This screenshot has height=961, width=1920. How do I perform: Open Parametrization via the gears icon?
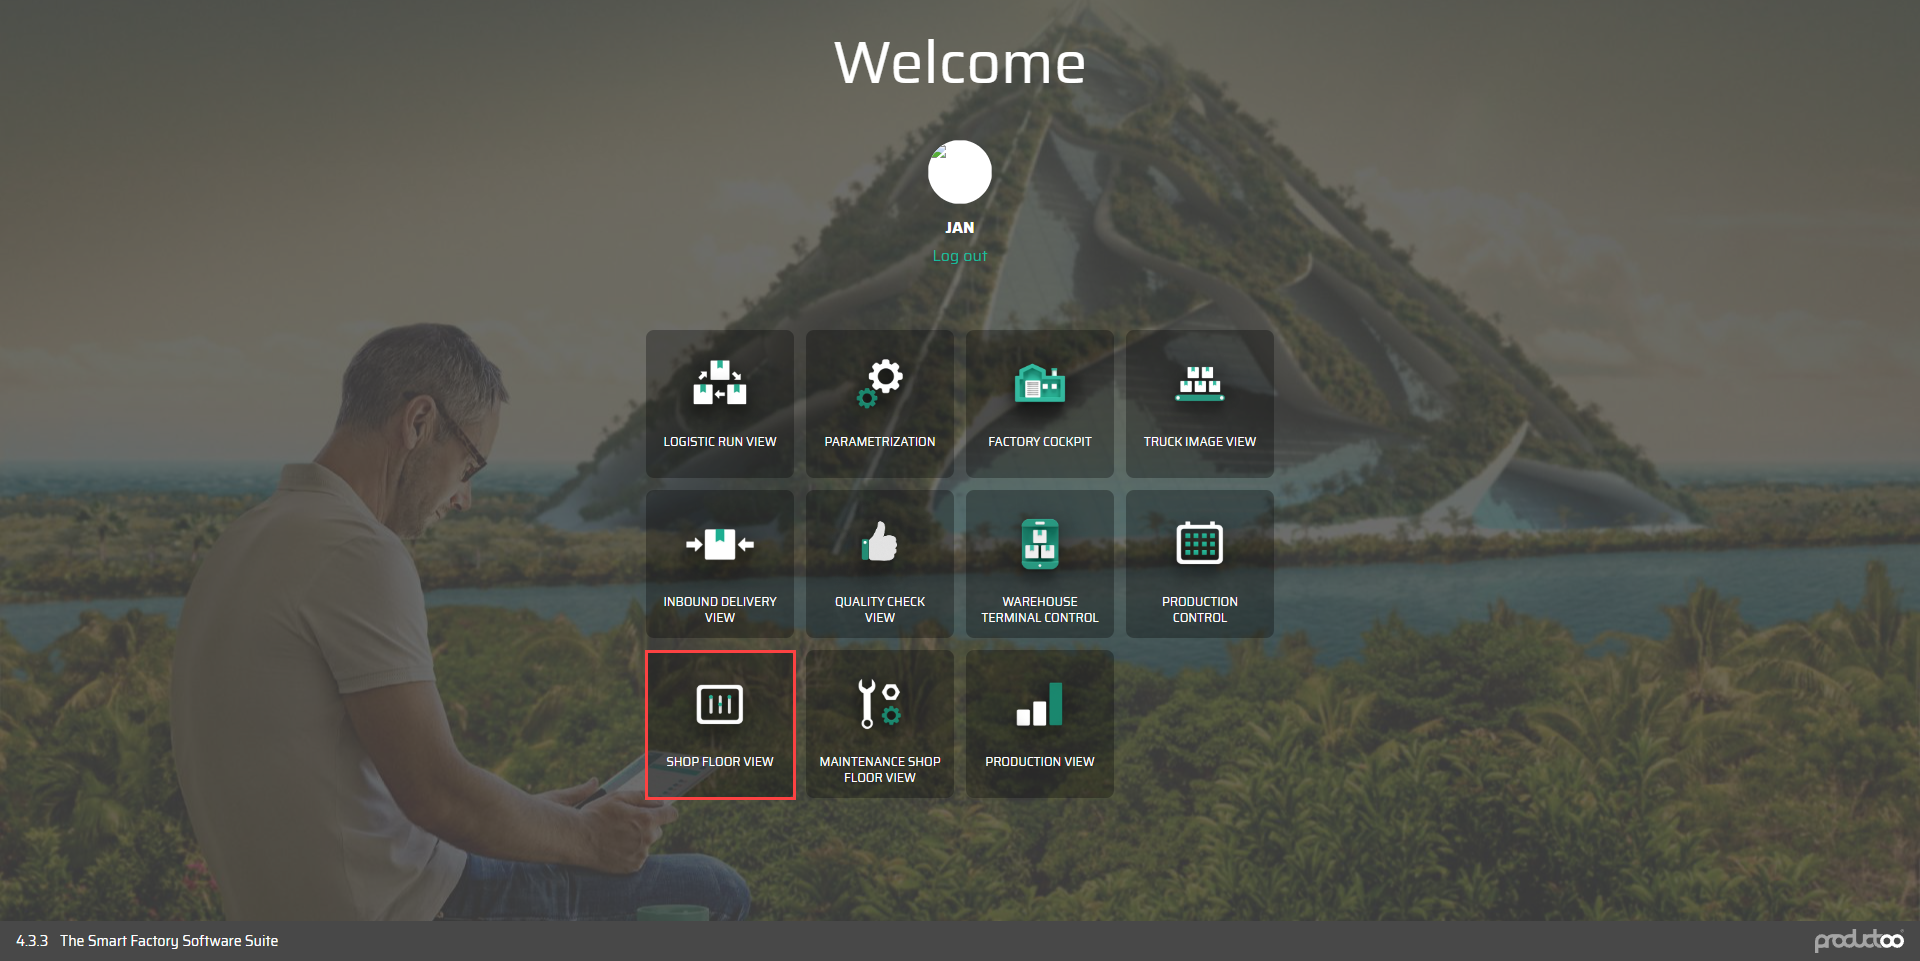point(880,383)
